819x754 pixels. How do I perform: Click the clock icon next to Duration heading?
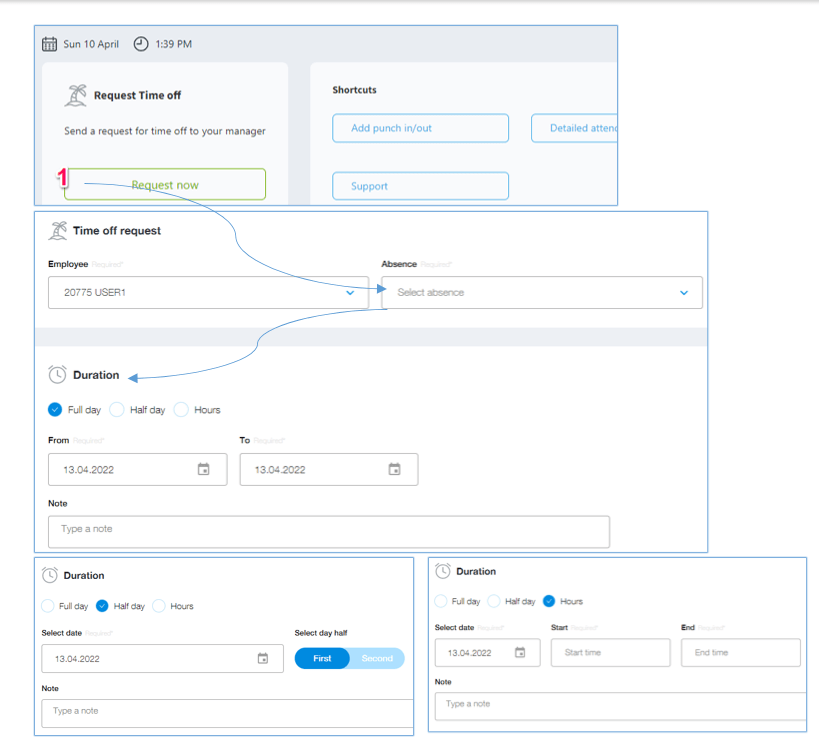pyautogui.click(x=57, y=374)
